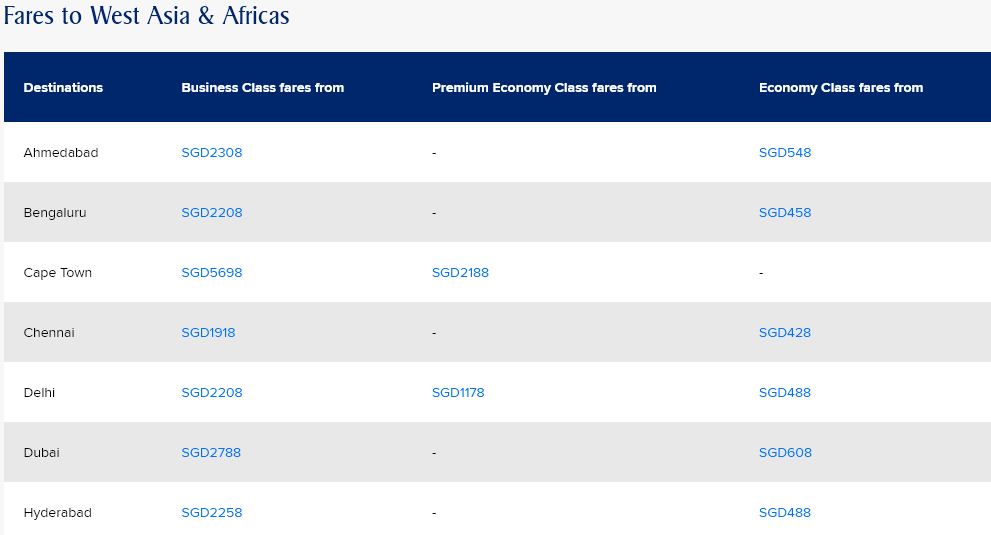Click Premium Economy Class fares from header

544,88
